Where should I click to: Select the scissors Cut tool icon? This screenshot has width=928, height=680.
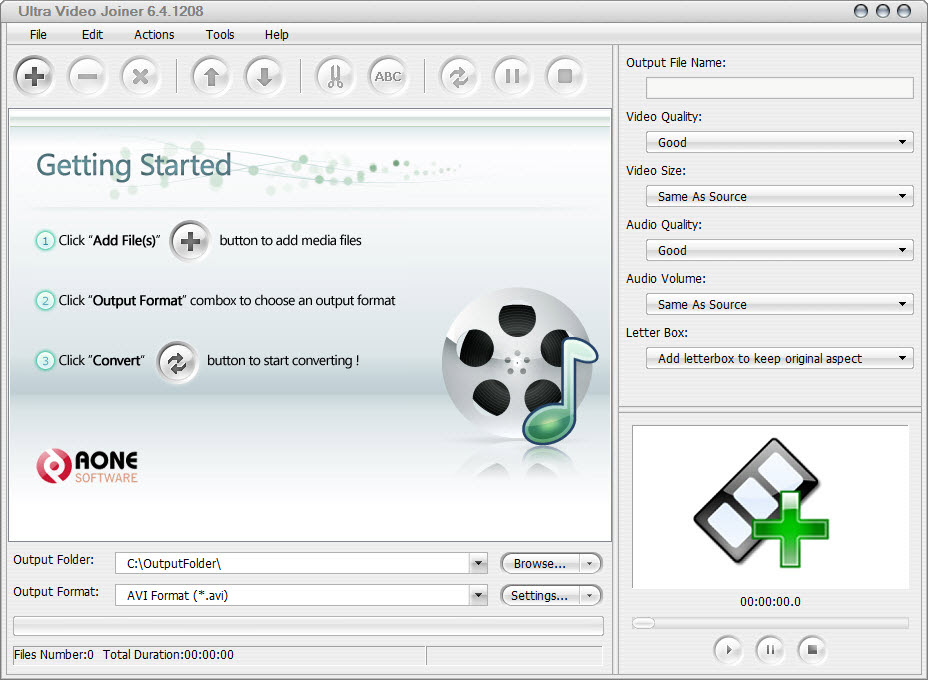[335, 77]
